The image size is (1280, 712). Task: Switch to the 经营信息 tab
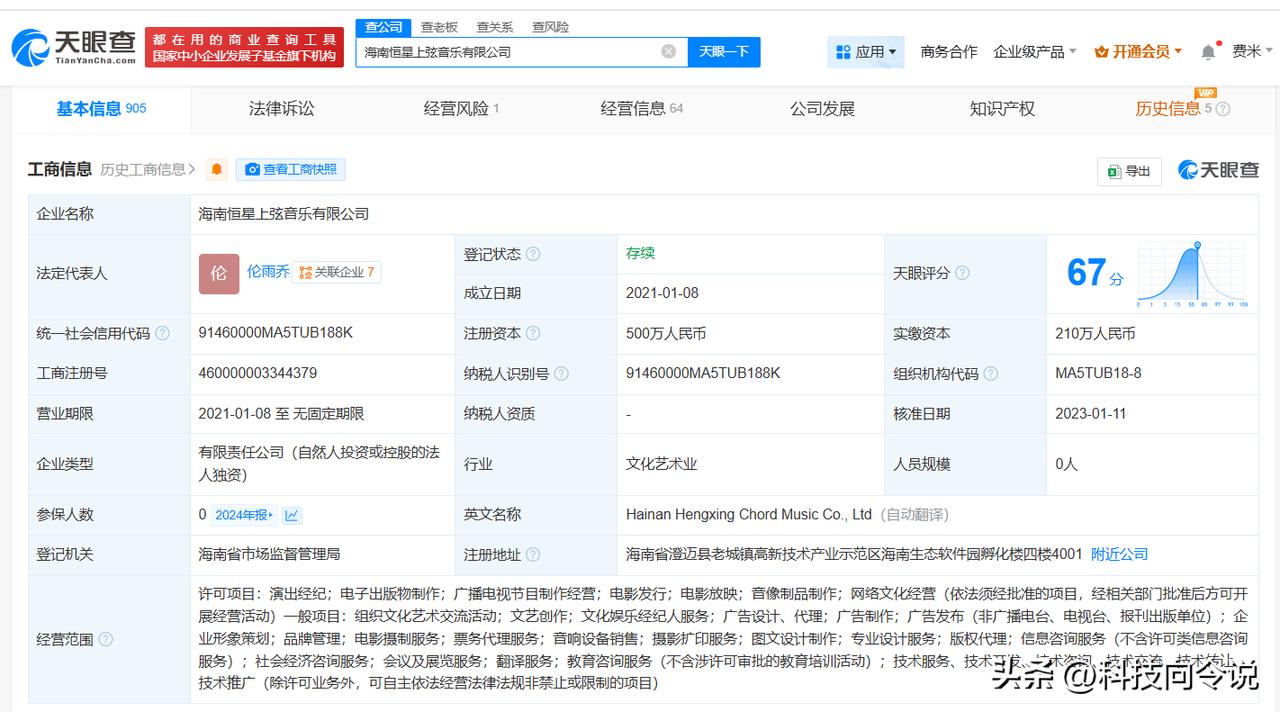click(x=642, y=109)
